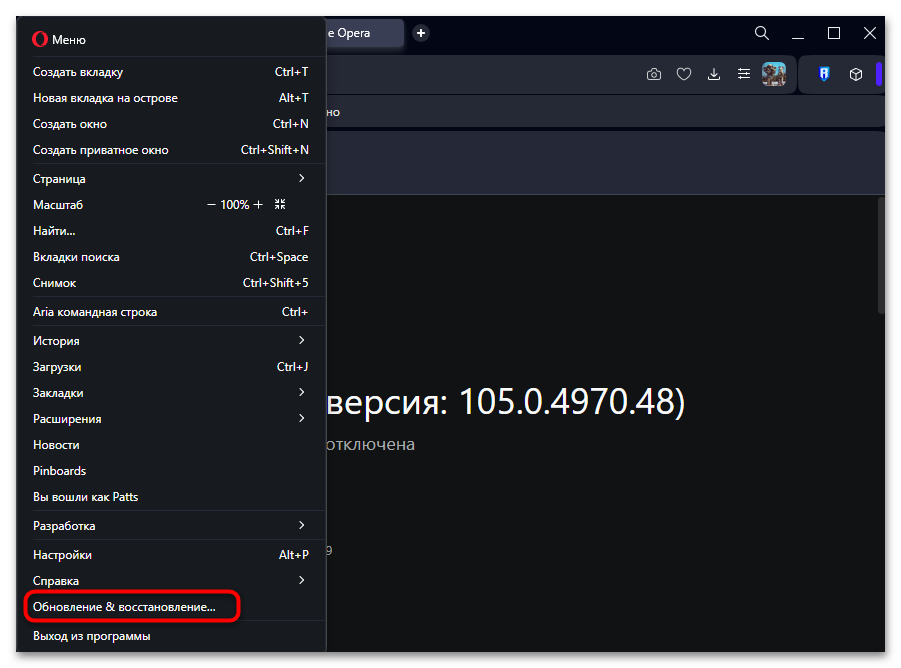The width and height of the screenshot is (901, 668).
Task: Switch to the Opera tab
Action: pos(364,33)
